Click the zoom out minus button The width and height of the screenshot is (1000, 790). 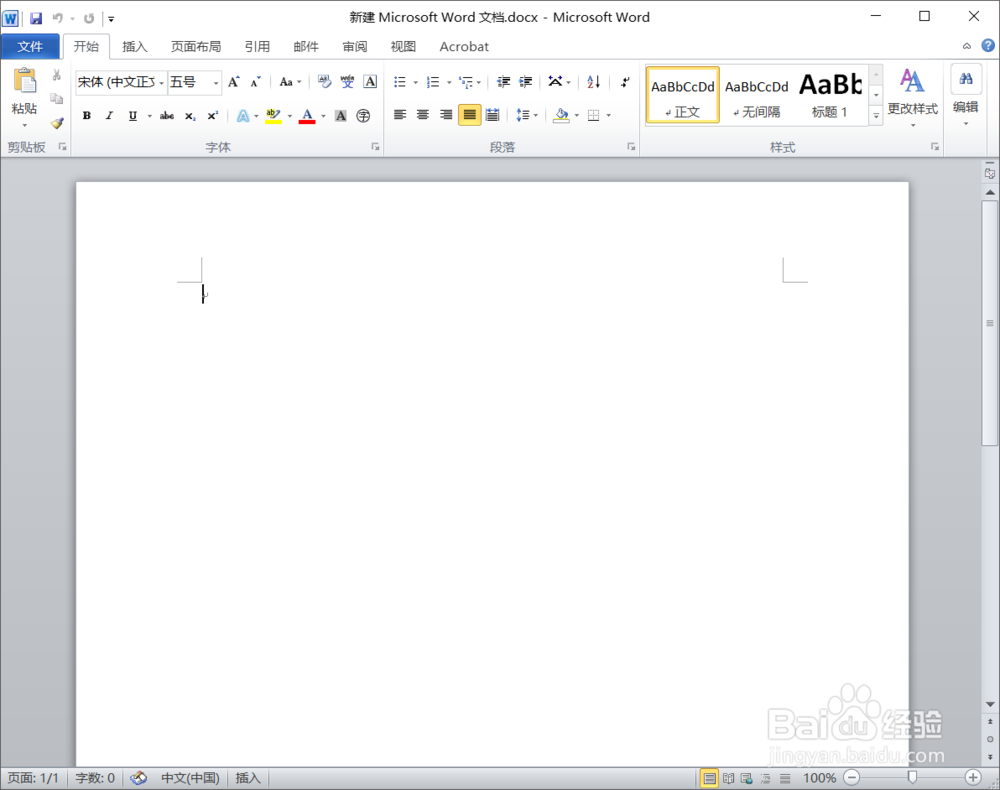851,777
